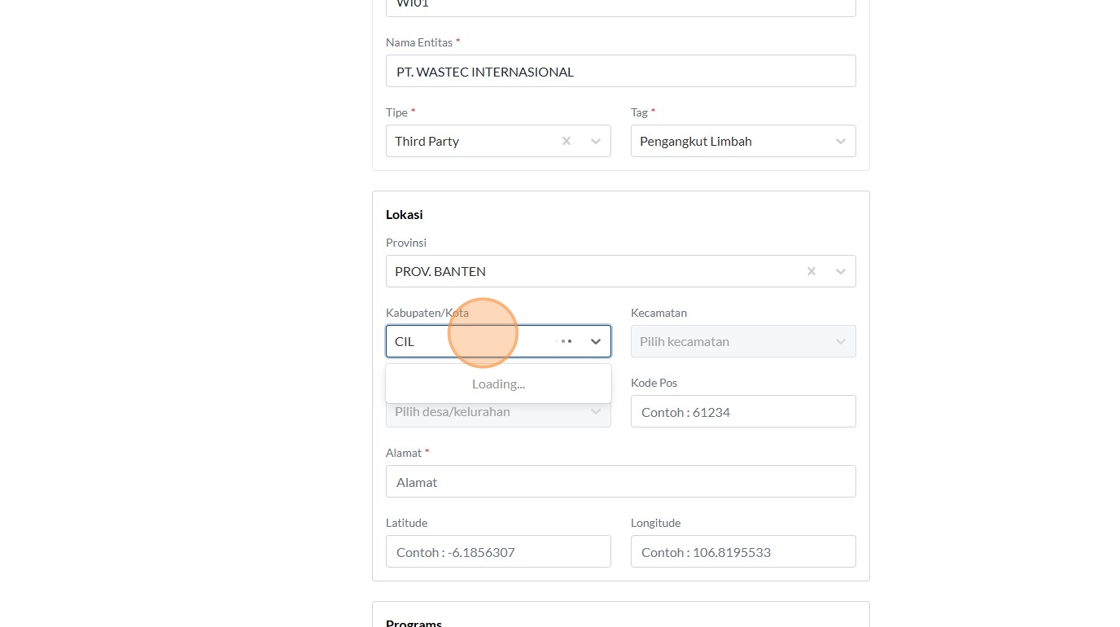This screenshot has width=1120, height=627.
Task: Clear the Tipe selection with X icon
Action: point(566,141)
